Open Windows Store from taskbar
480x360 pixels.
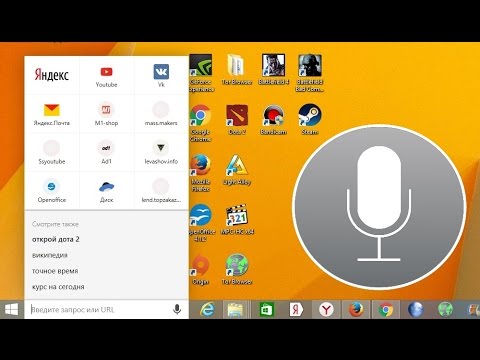tap(267, 310)
